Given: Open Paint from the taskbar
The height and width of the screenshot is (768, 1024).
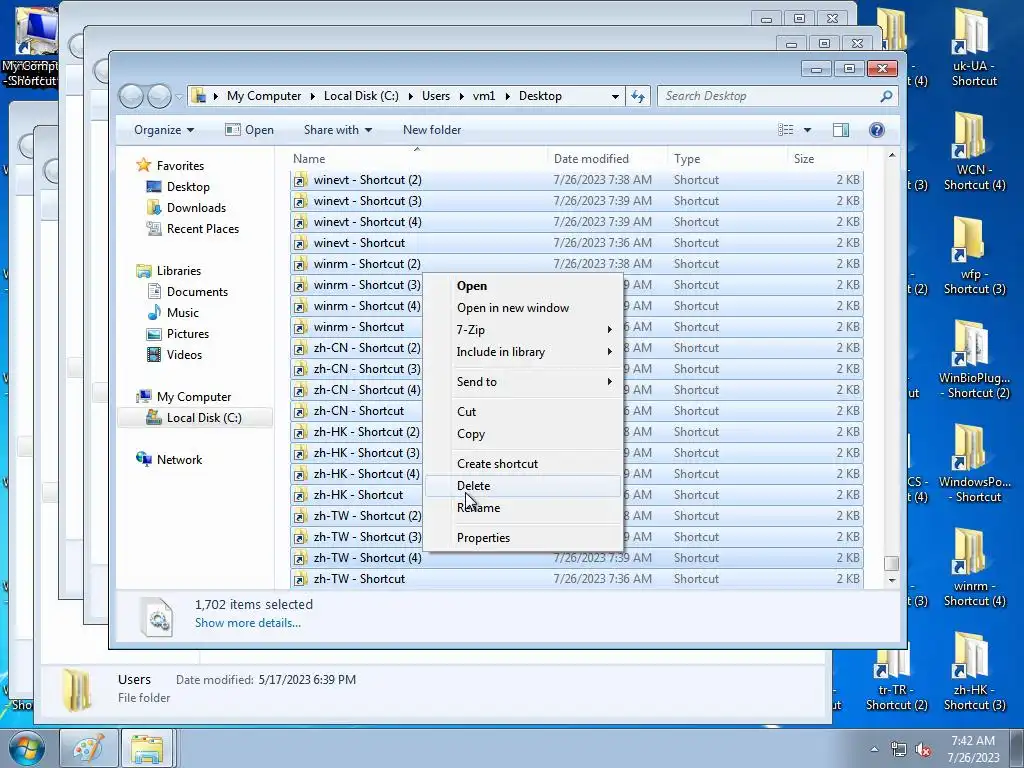Looking at the screenshot, I should pos(89,748).
